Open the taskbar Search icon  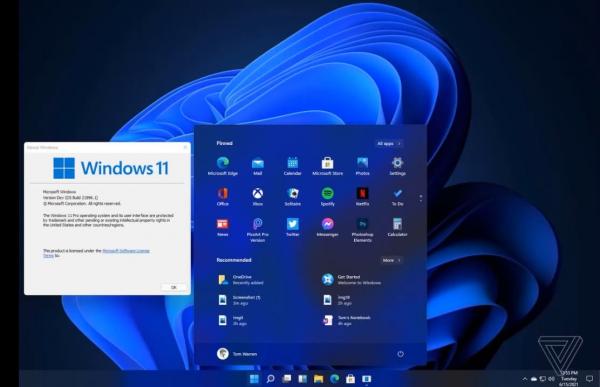270,379
